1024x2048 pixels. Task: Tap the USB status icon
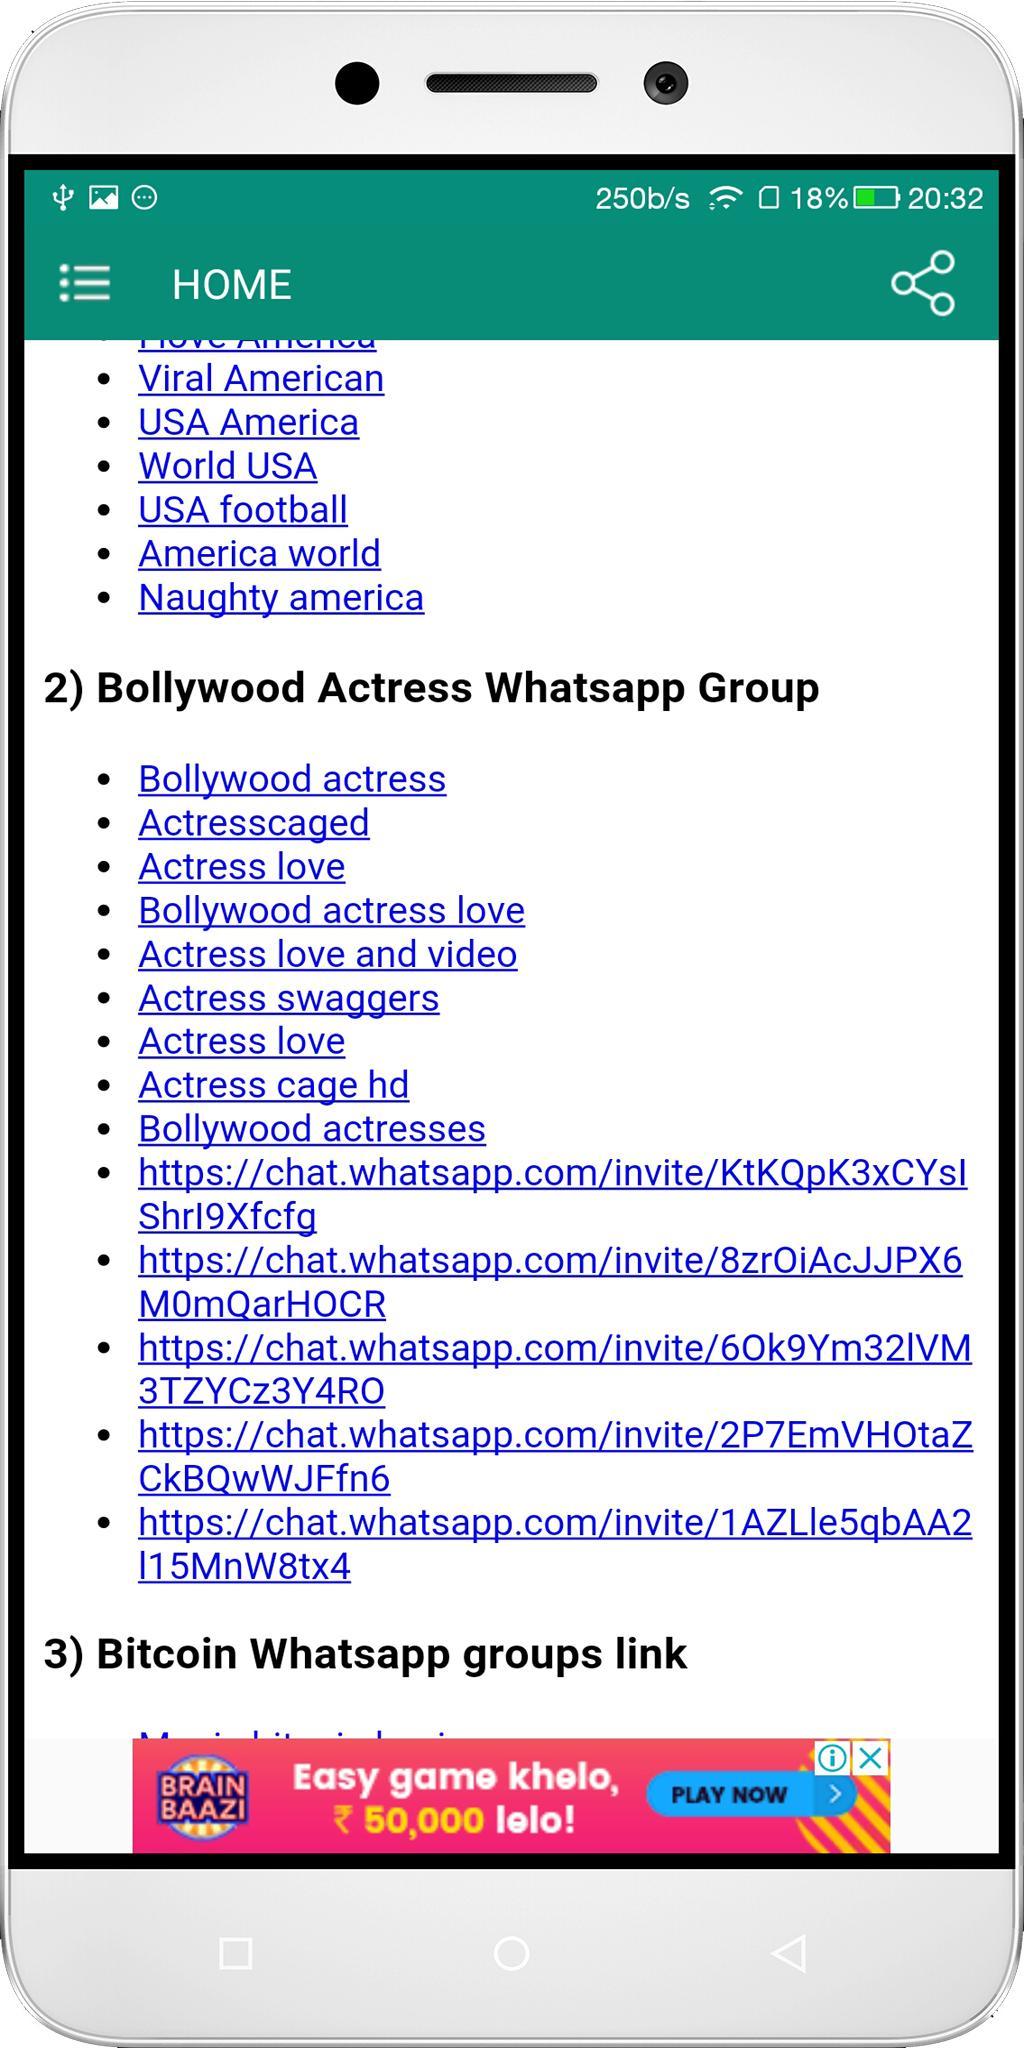tap(63, 198)
